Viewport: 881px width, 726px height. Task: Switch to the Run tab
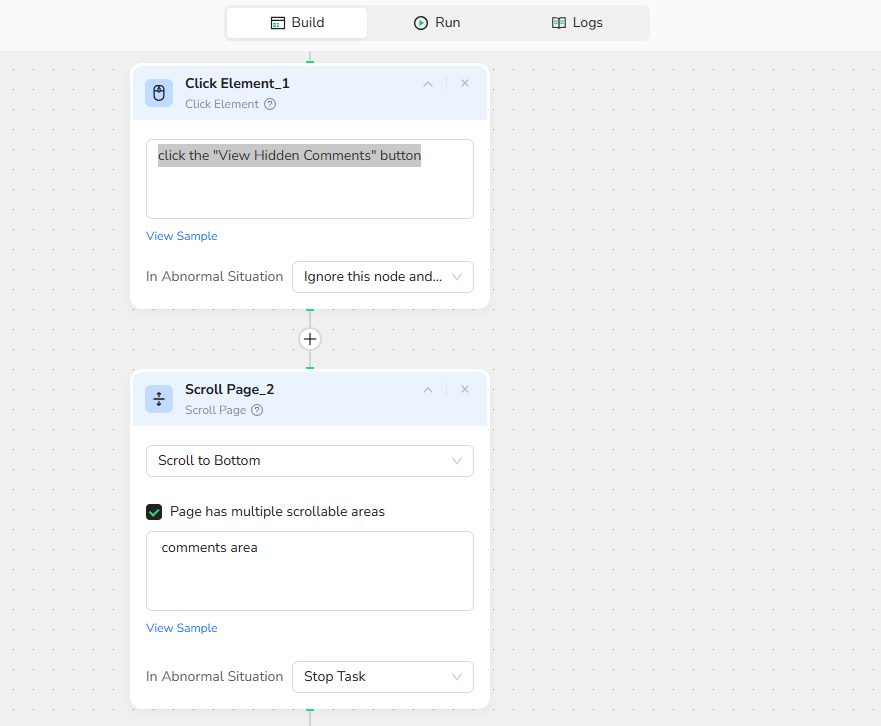pyautogui.click(x=437, y=23)
